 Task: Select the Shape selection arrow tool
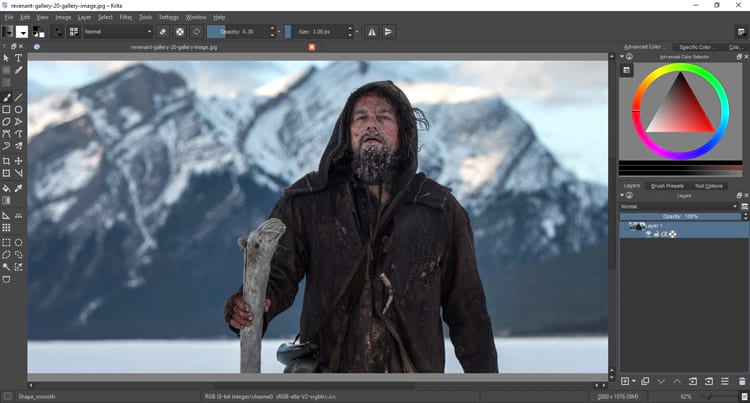pyautogui.click(x=6, y=58)
